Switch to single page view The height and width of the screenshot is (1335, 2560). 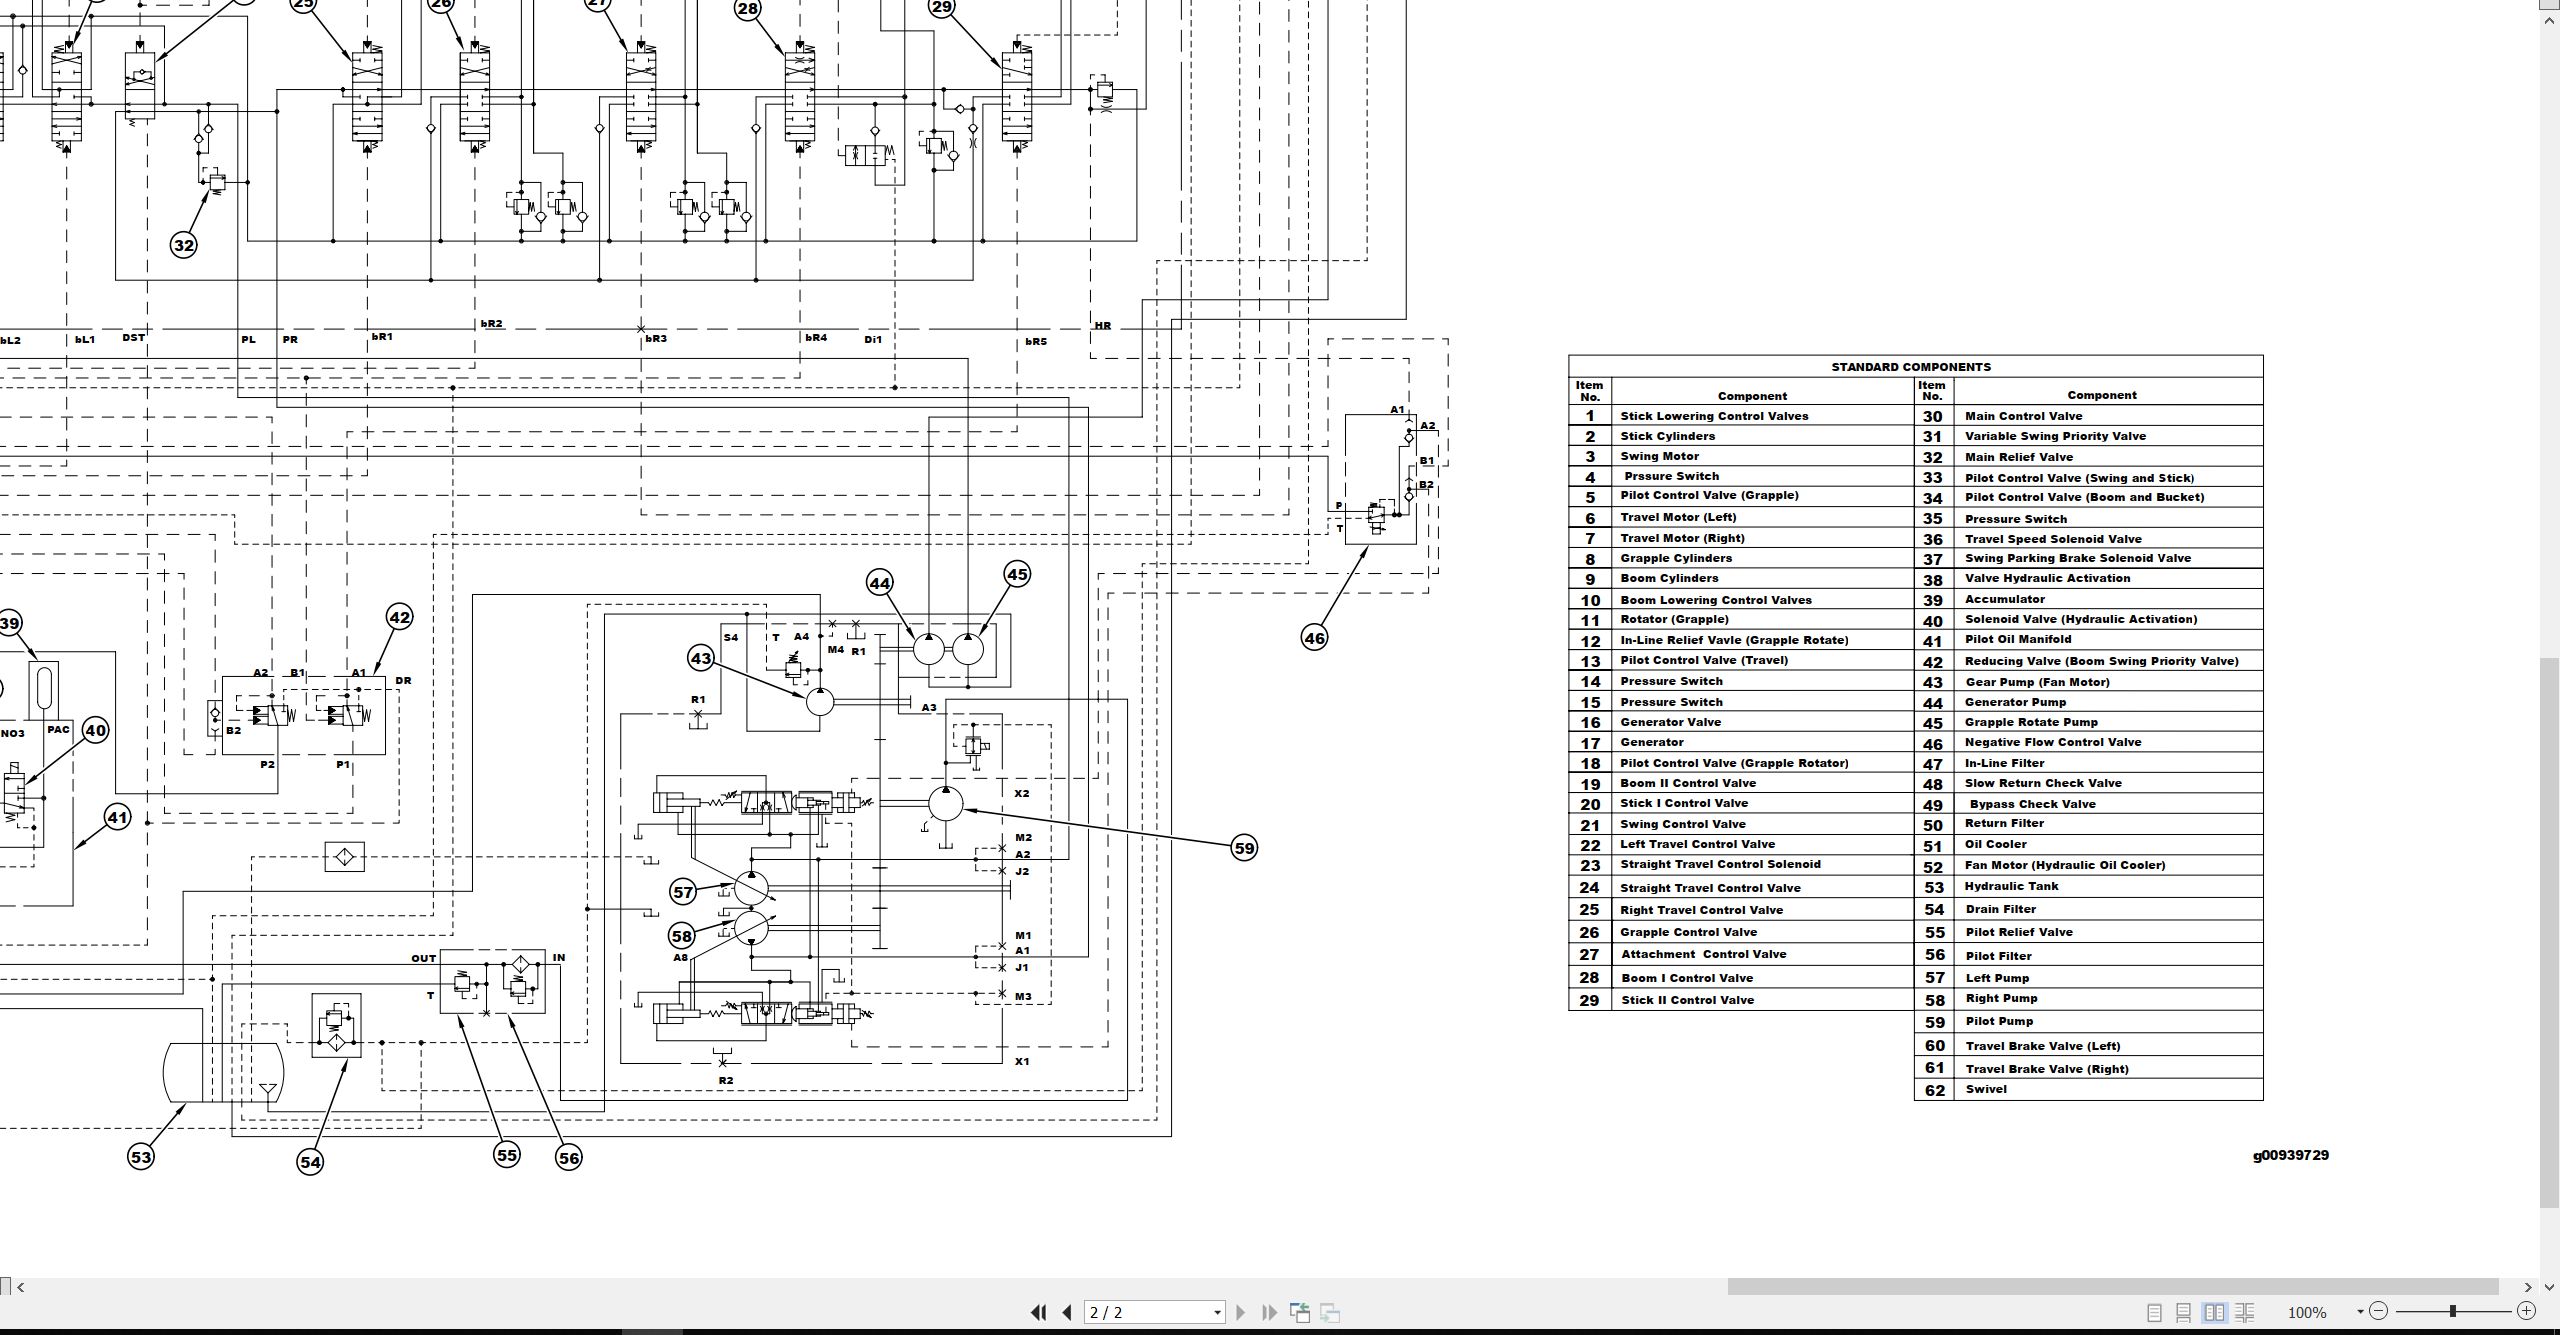2155,1312
